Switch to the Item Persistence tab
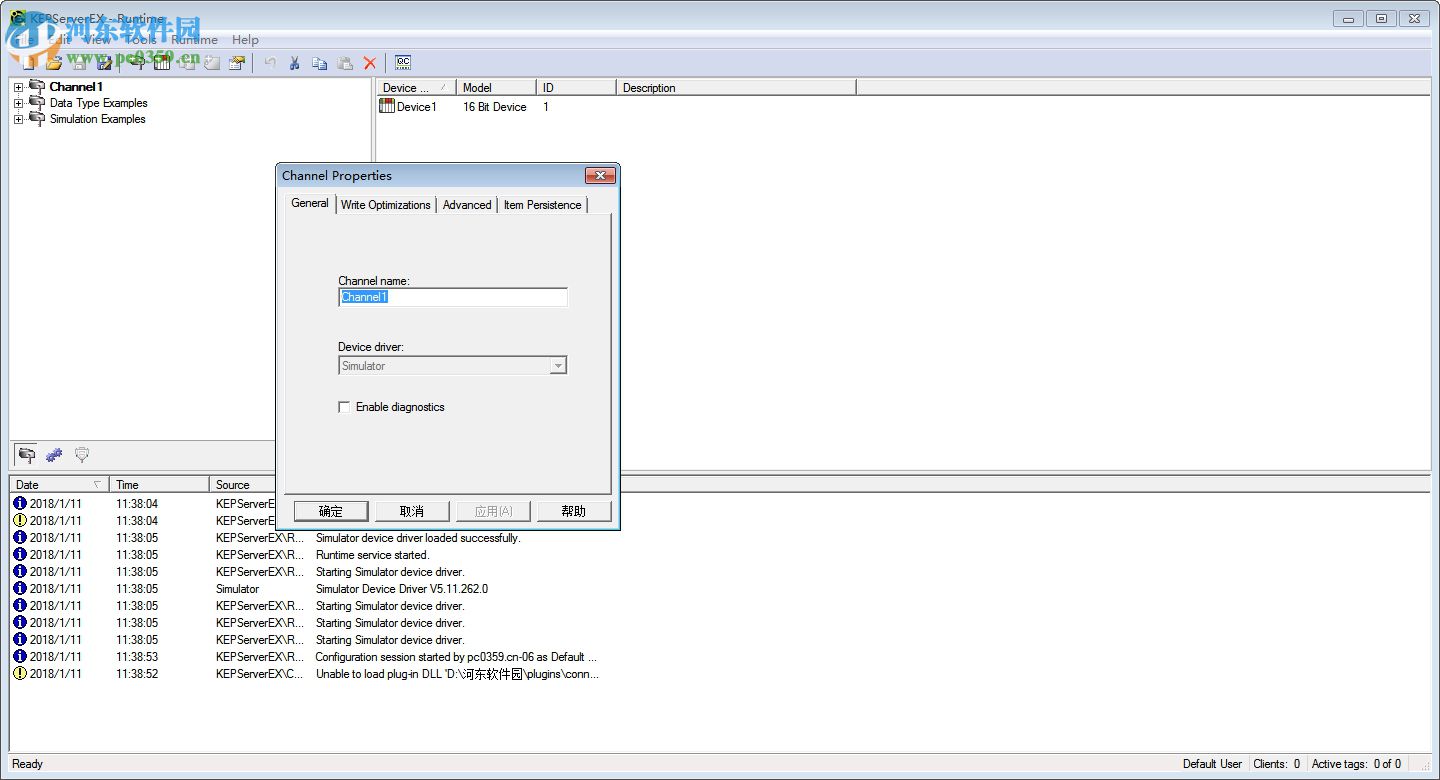Screen dimensions: 1440x780 (542, 205)
